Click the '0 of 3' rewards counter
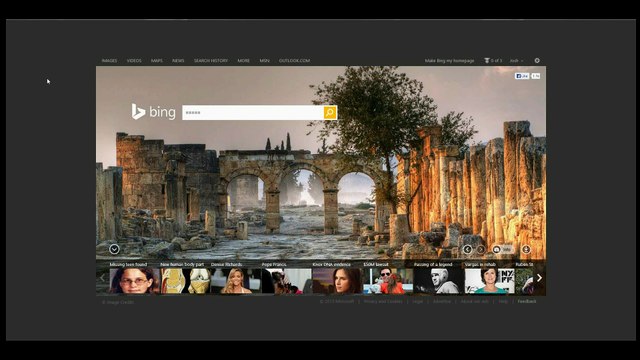This screenshot has width=640, height=360. [496, 61]
